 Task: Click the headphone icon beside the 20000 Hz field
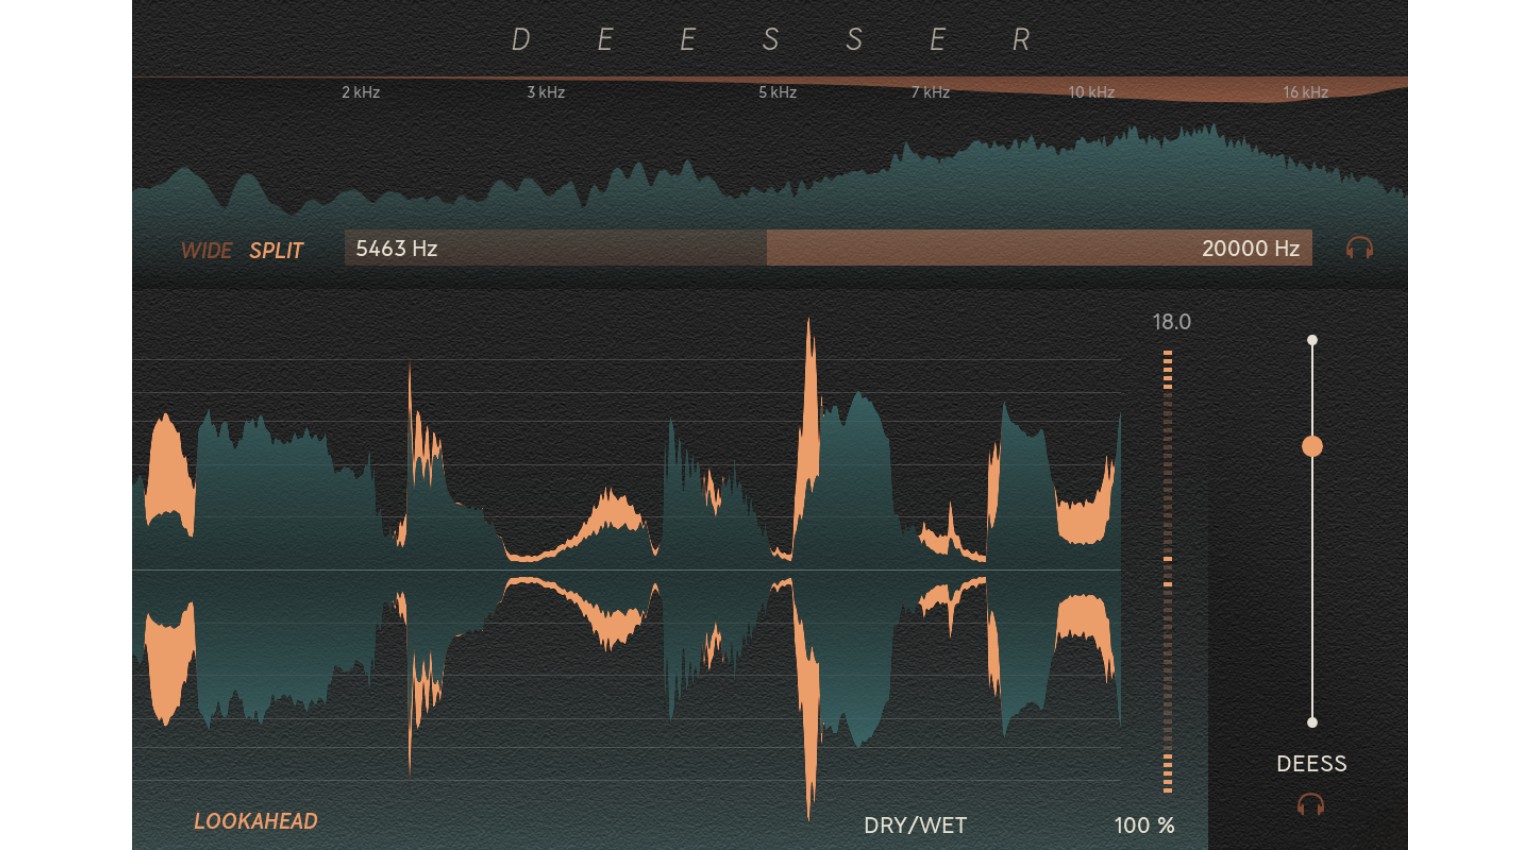(1359, 248)
